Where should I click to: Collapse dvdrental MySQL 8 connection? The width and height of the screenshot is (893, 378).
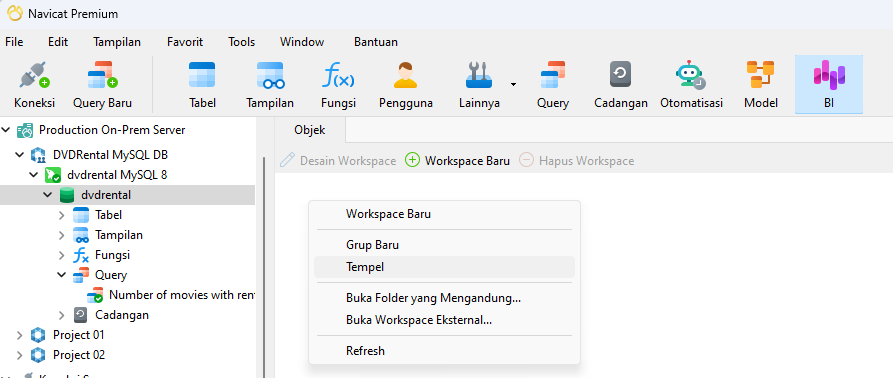click(x=34, y=175)
